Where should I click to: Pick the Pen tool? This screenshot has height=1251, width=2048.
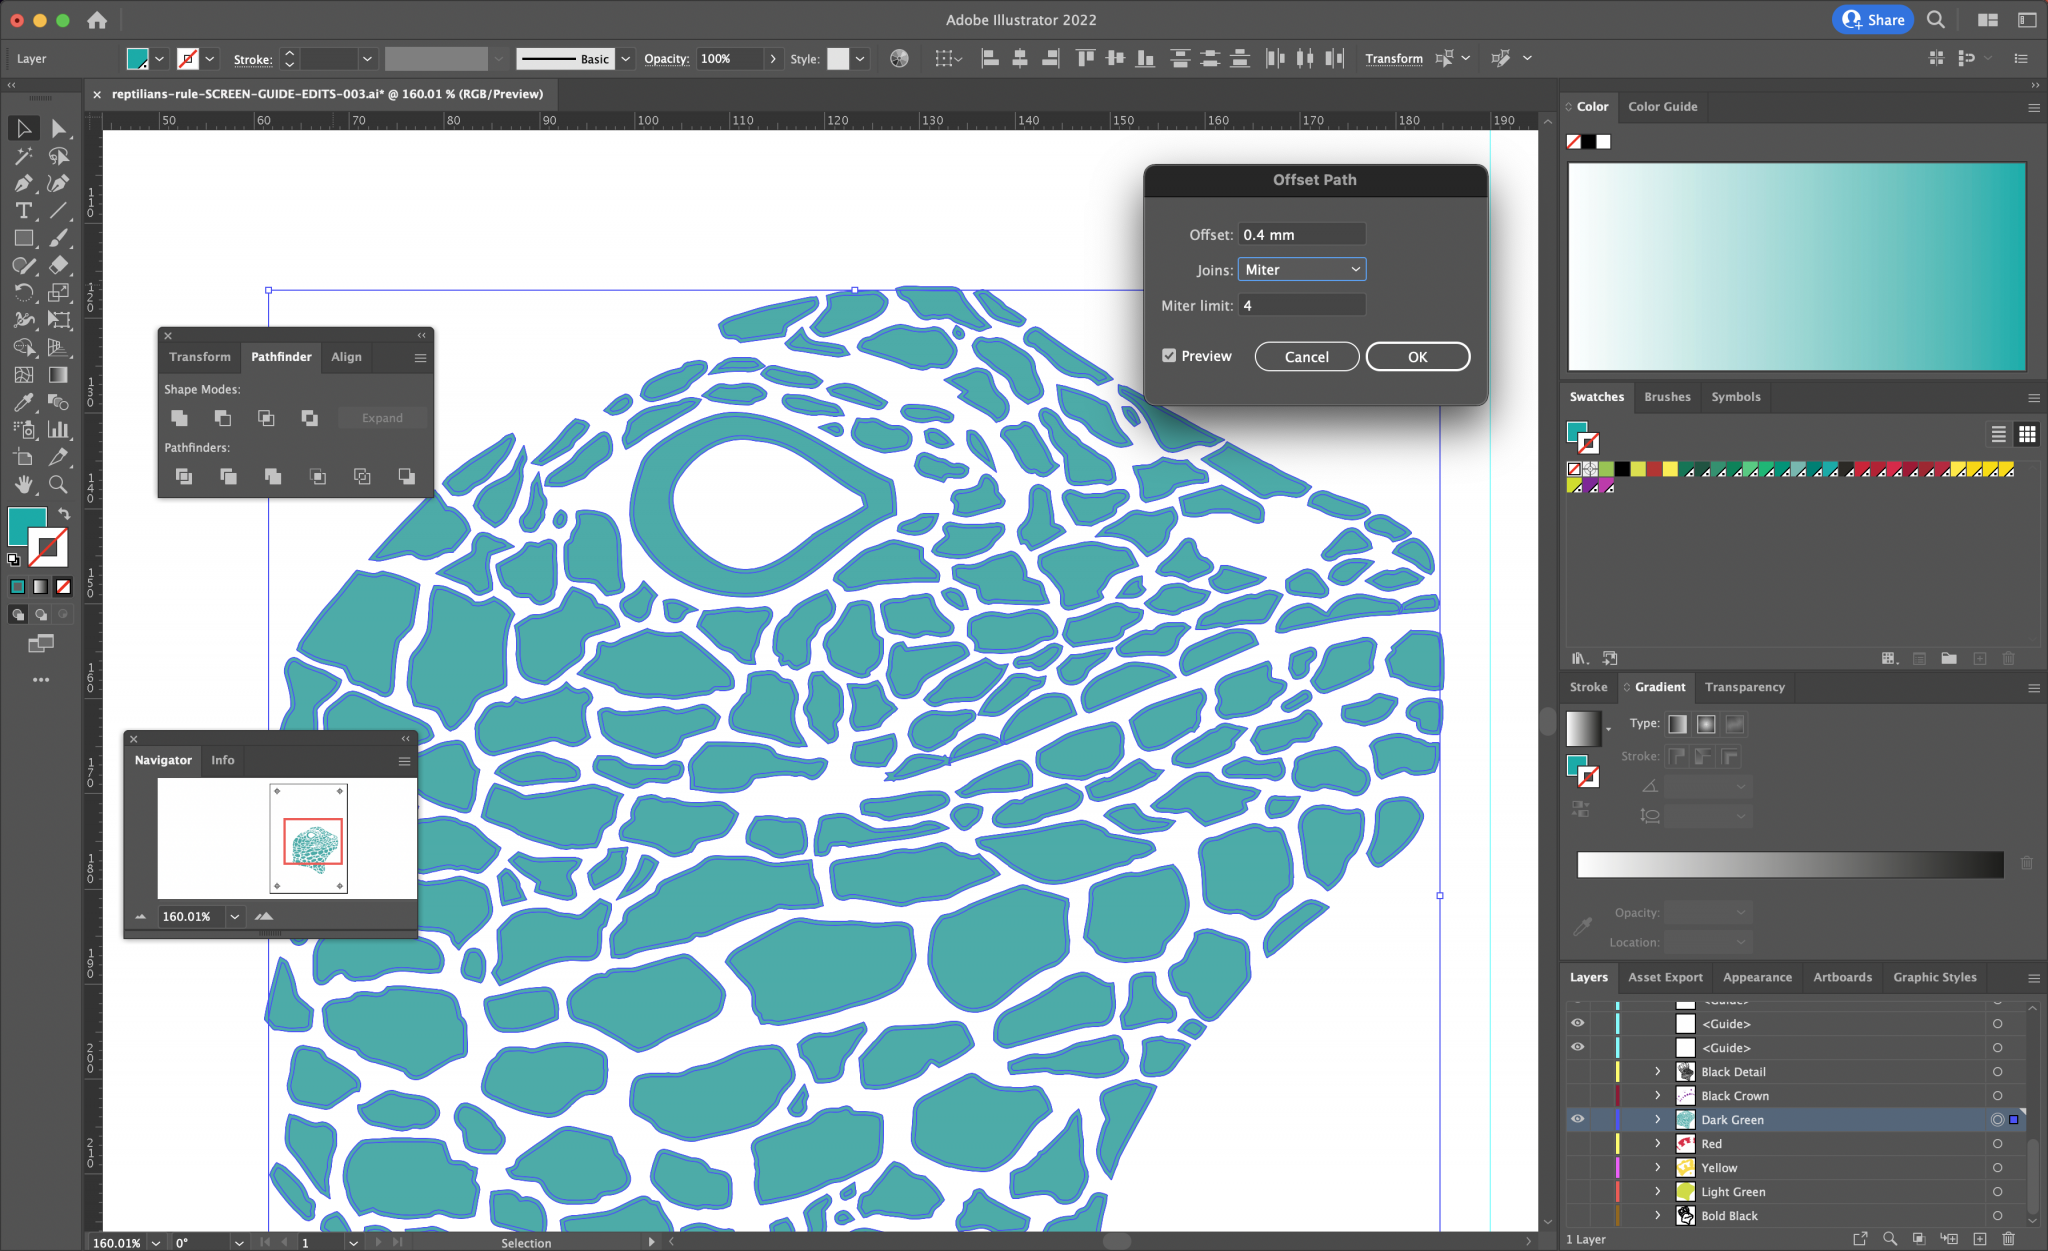tap(24, 183)
